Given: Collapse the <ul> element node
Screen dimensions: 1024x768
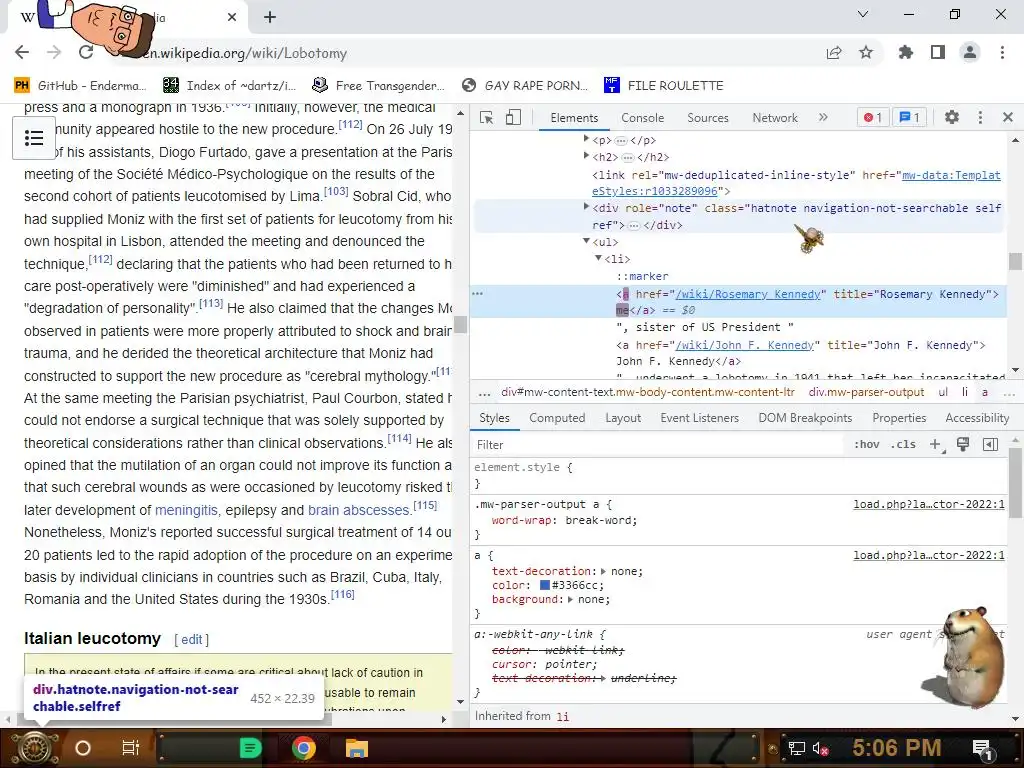Looking at the screenshot, I should coord(586,241).
